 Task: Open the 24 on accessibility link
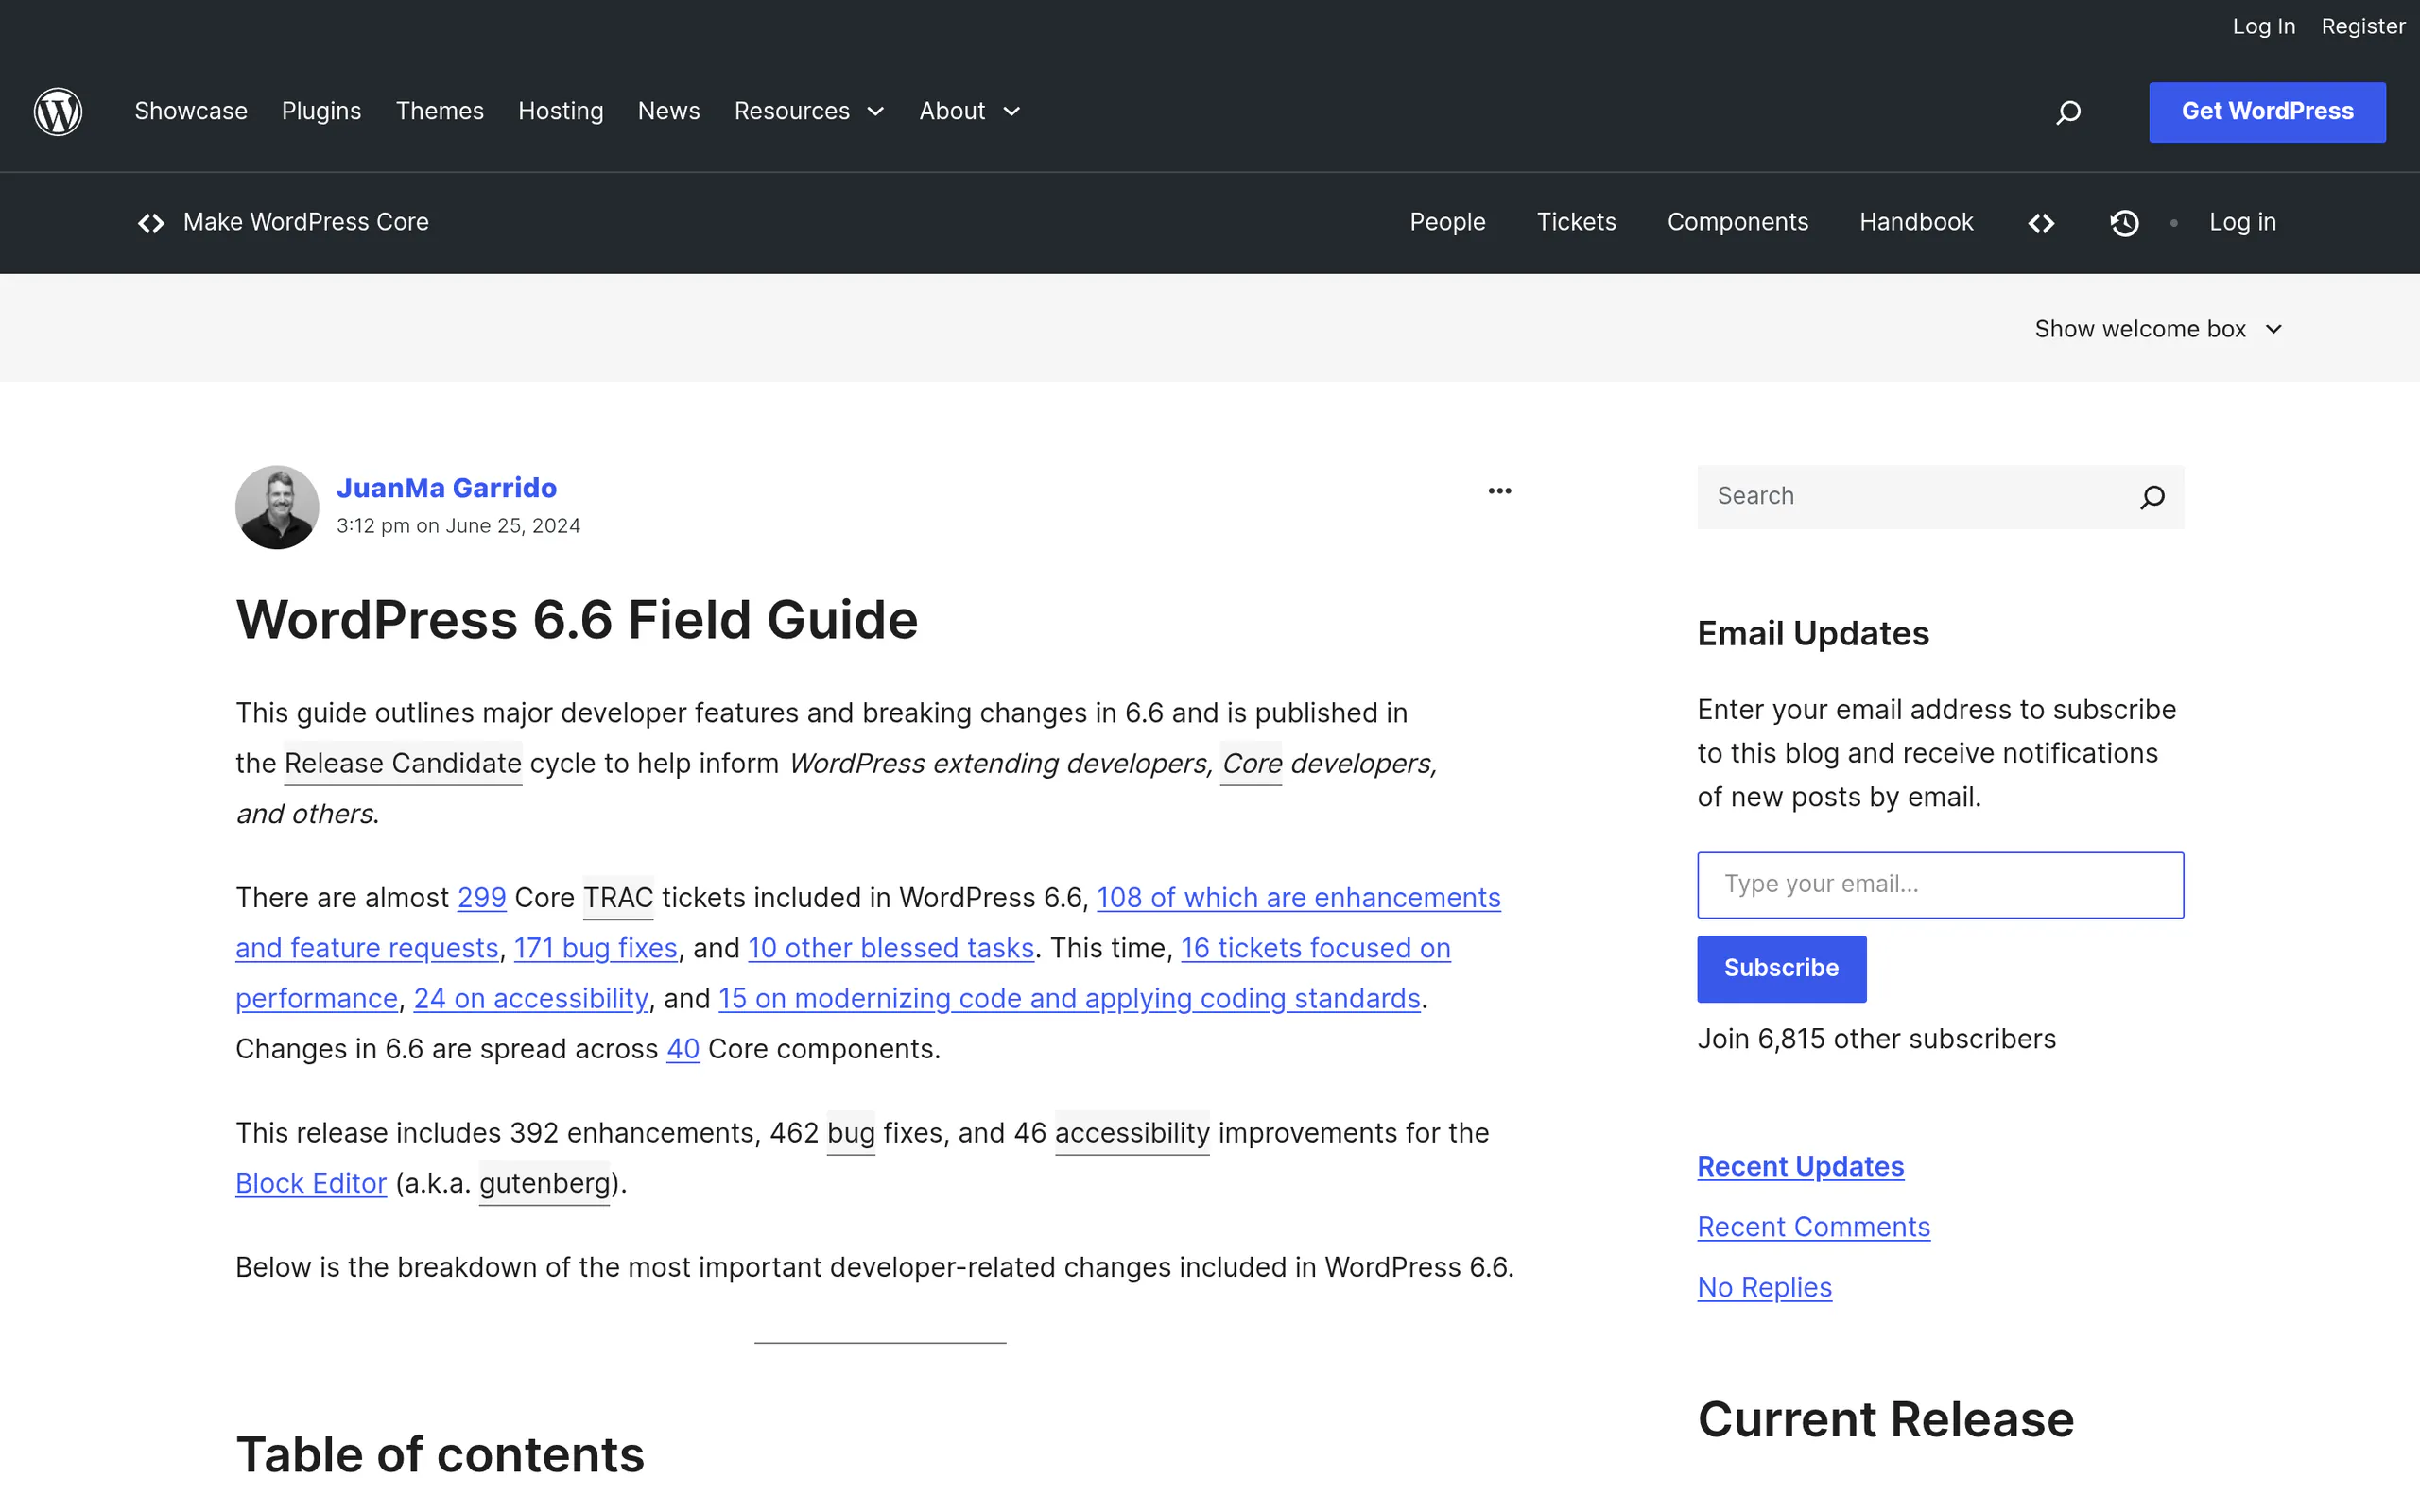(x=530, y=998)
